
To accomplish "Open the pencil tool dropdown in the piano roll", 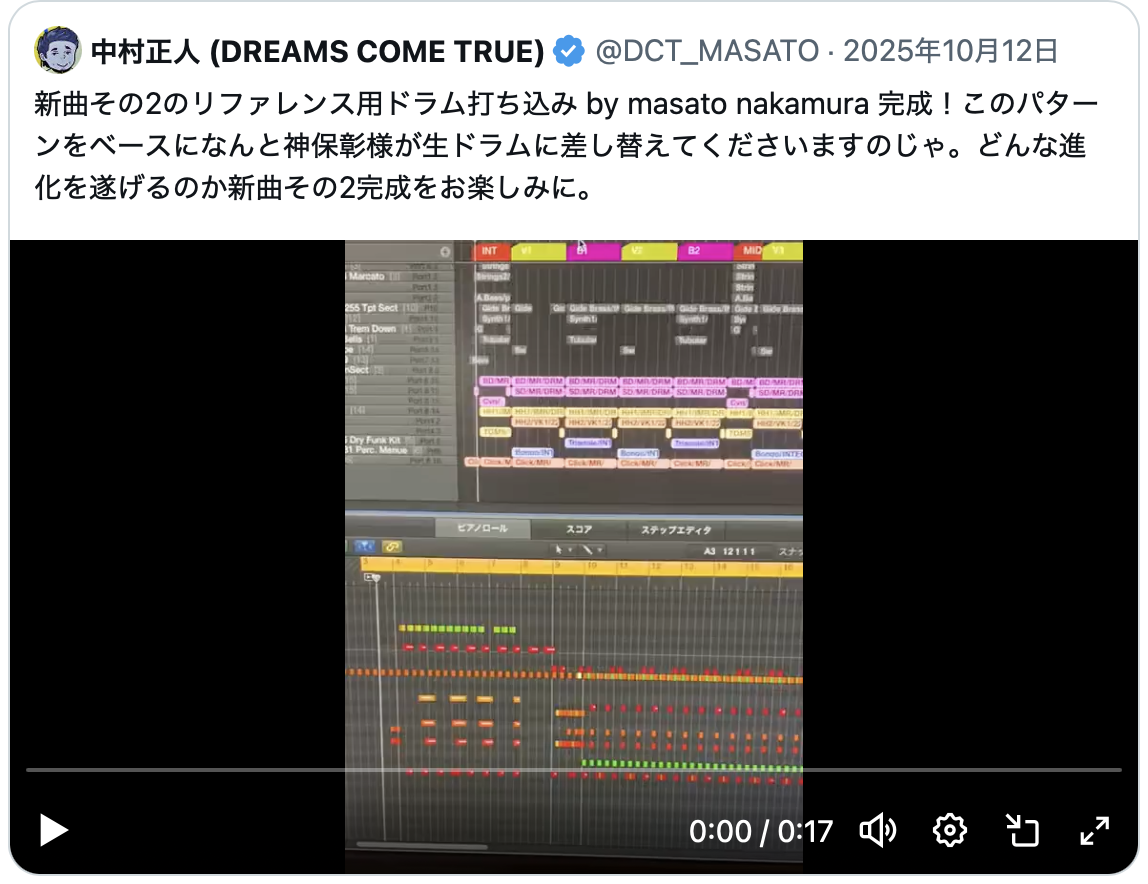I will (x=591, y=549).
